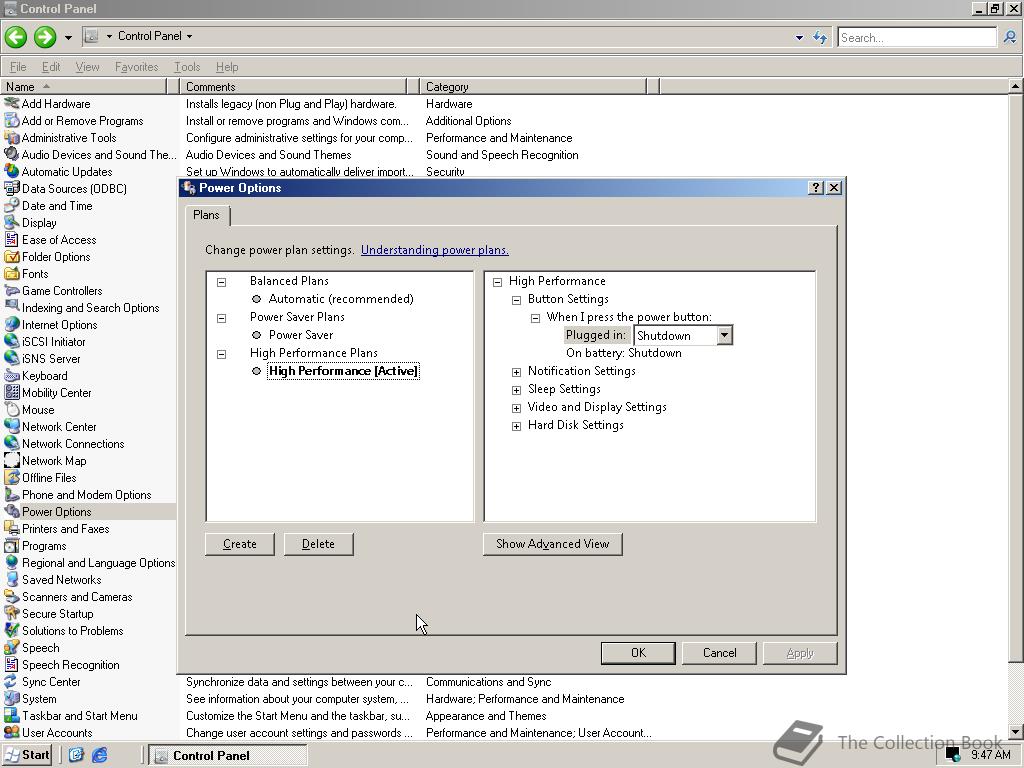Image resolution: width=1024 pixels, height=768 pixels.
Task: Open the address bar history dropdown
Action: 799,37
